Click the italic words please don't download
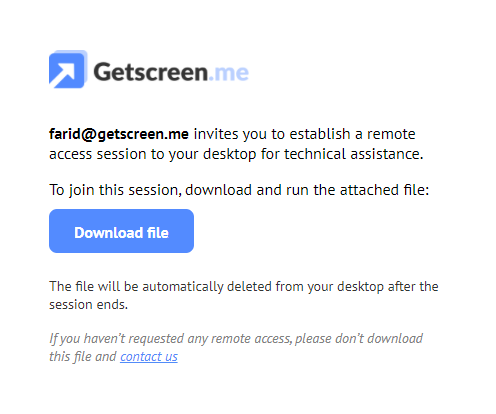 point(359,339)
